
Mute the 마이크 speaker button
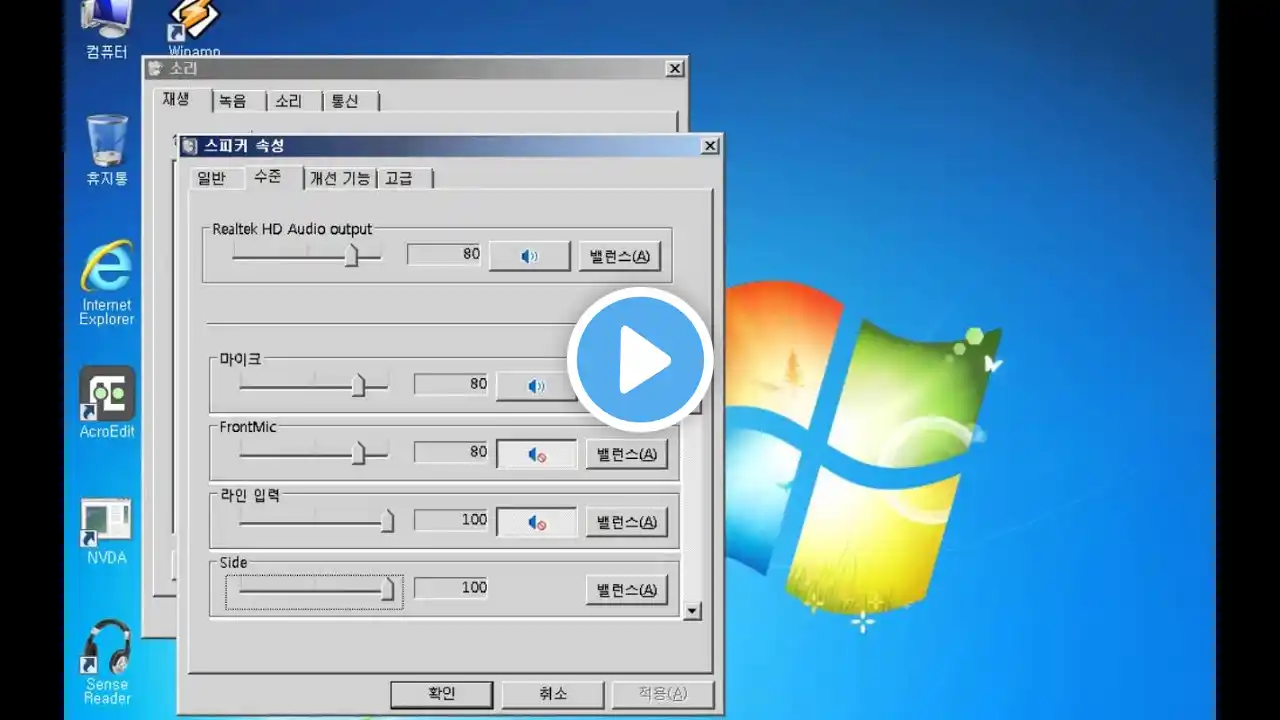pyautogui.click(x=537, y=386)
